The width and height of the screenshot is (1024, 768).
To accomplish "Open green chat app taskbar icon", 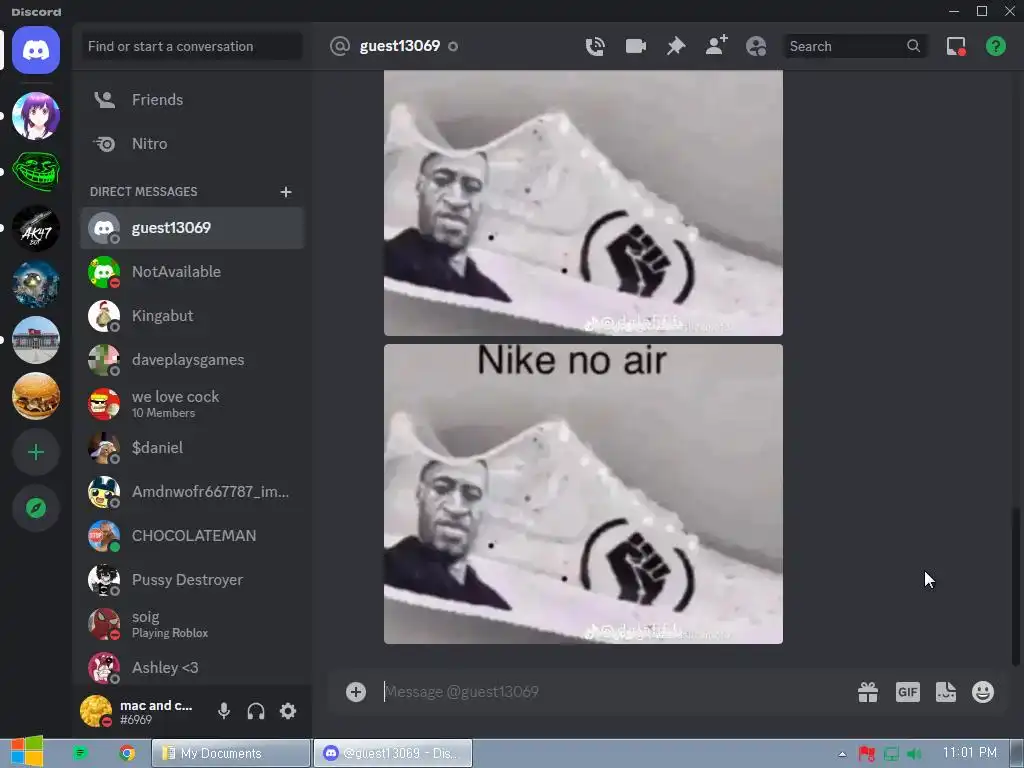I will click(80, 753).
